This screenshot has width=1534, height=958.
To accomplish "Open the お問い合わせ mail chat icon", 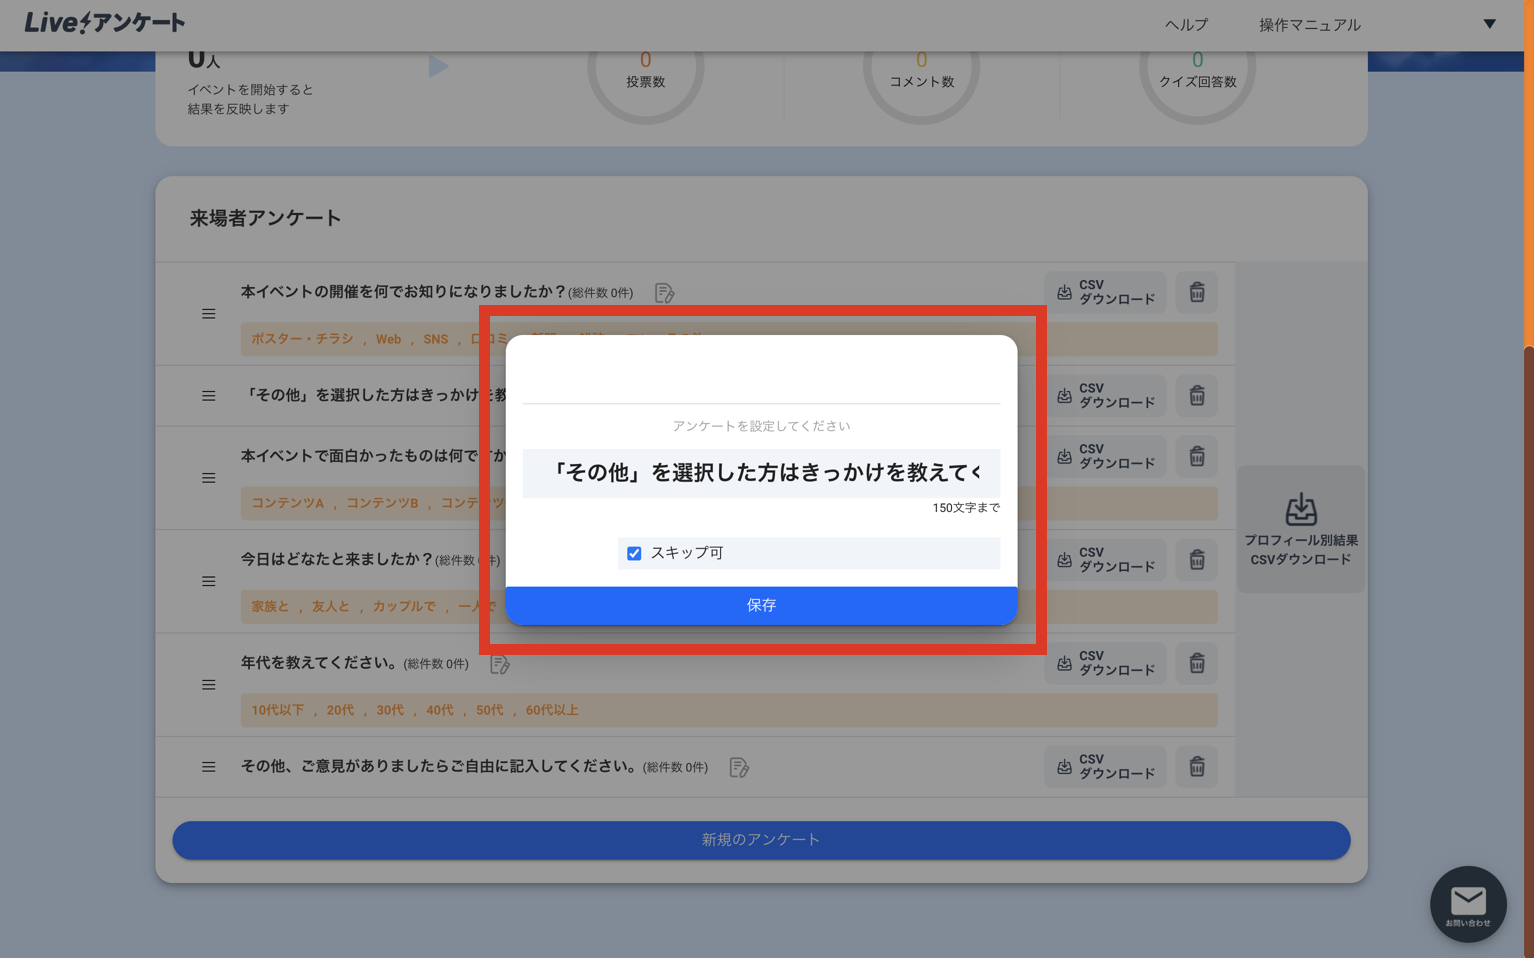I will [x=1467, y=904].
